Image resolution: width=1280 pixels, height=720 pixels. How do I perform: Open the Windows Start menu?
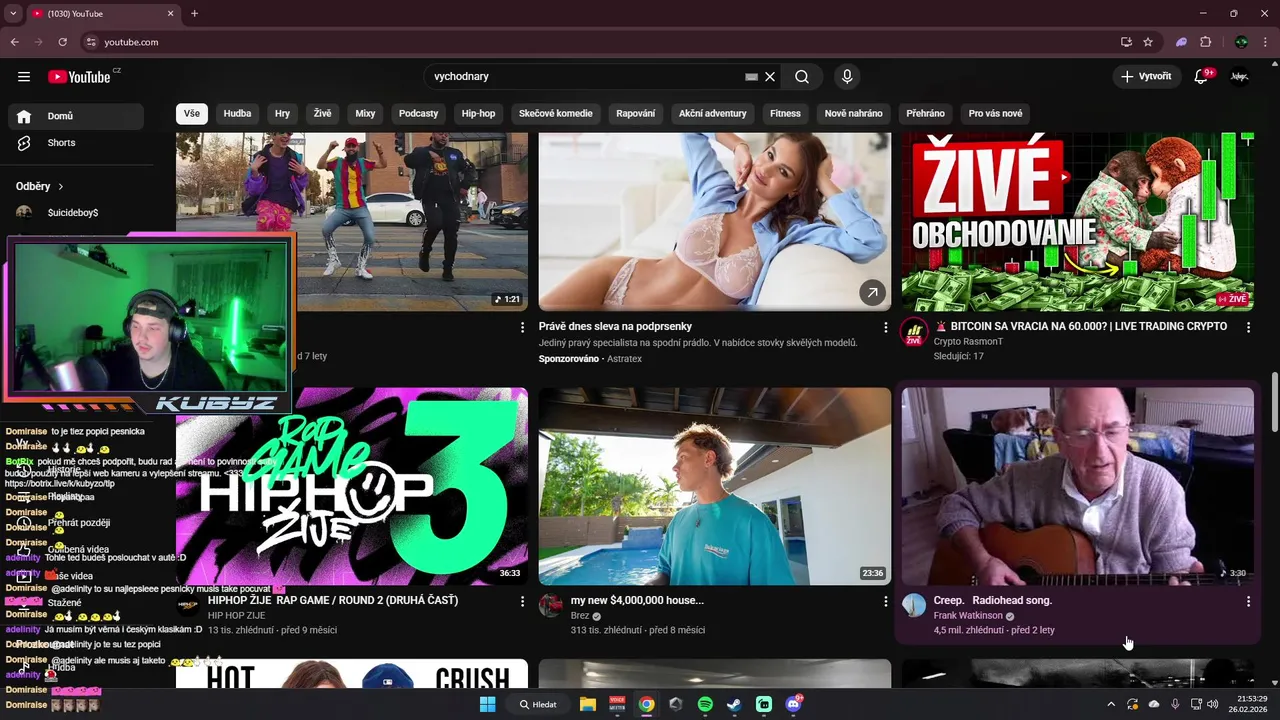click(487, 704)
